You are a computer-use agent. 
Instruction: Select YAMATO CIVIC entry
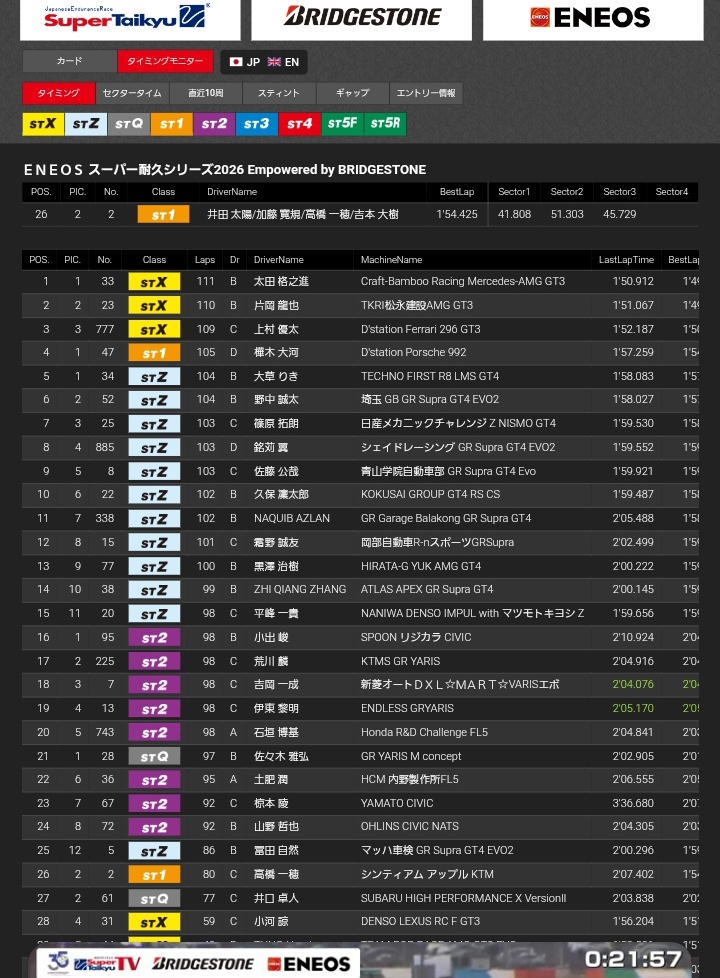[397, 803]
